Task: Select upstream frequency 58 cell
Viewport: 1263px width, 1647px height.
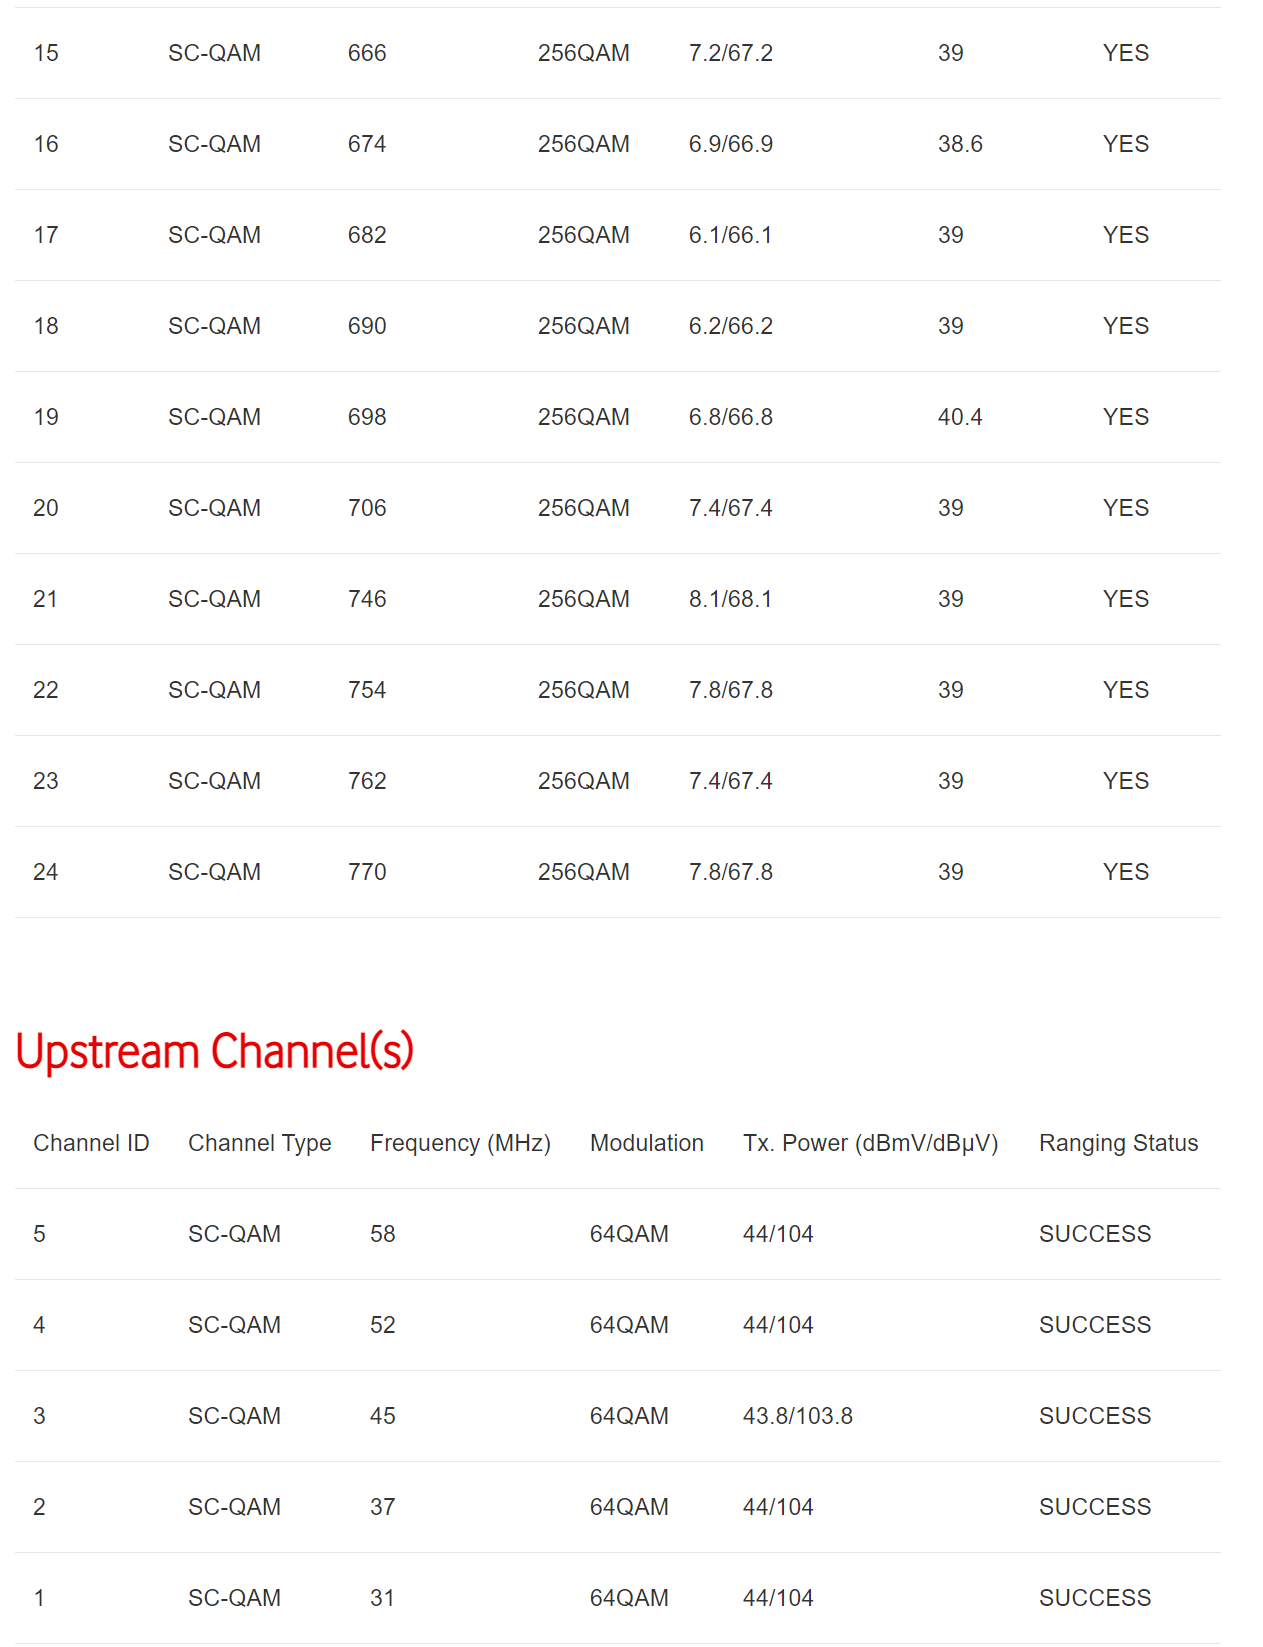Action: 383,1234
